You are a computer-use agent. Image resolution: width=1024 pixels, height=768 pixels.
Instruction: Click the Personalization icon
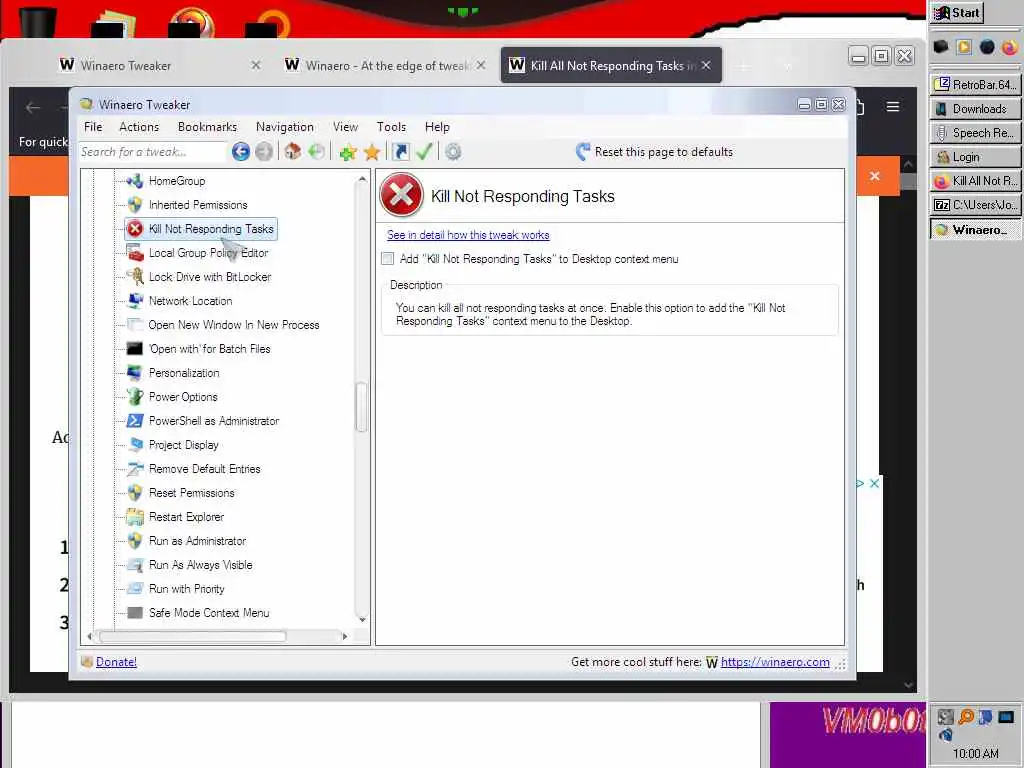pos(135,373)
